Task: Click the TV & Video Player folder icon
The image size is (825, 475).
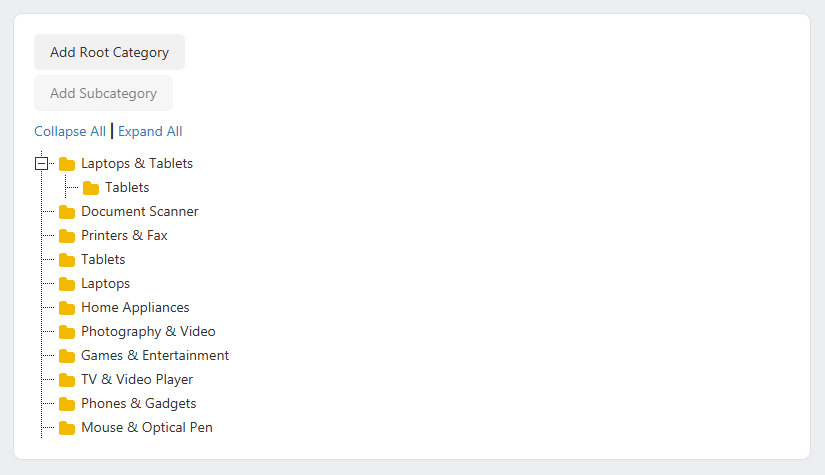Action: [x=67, y=380]
